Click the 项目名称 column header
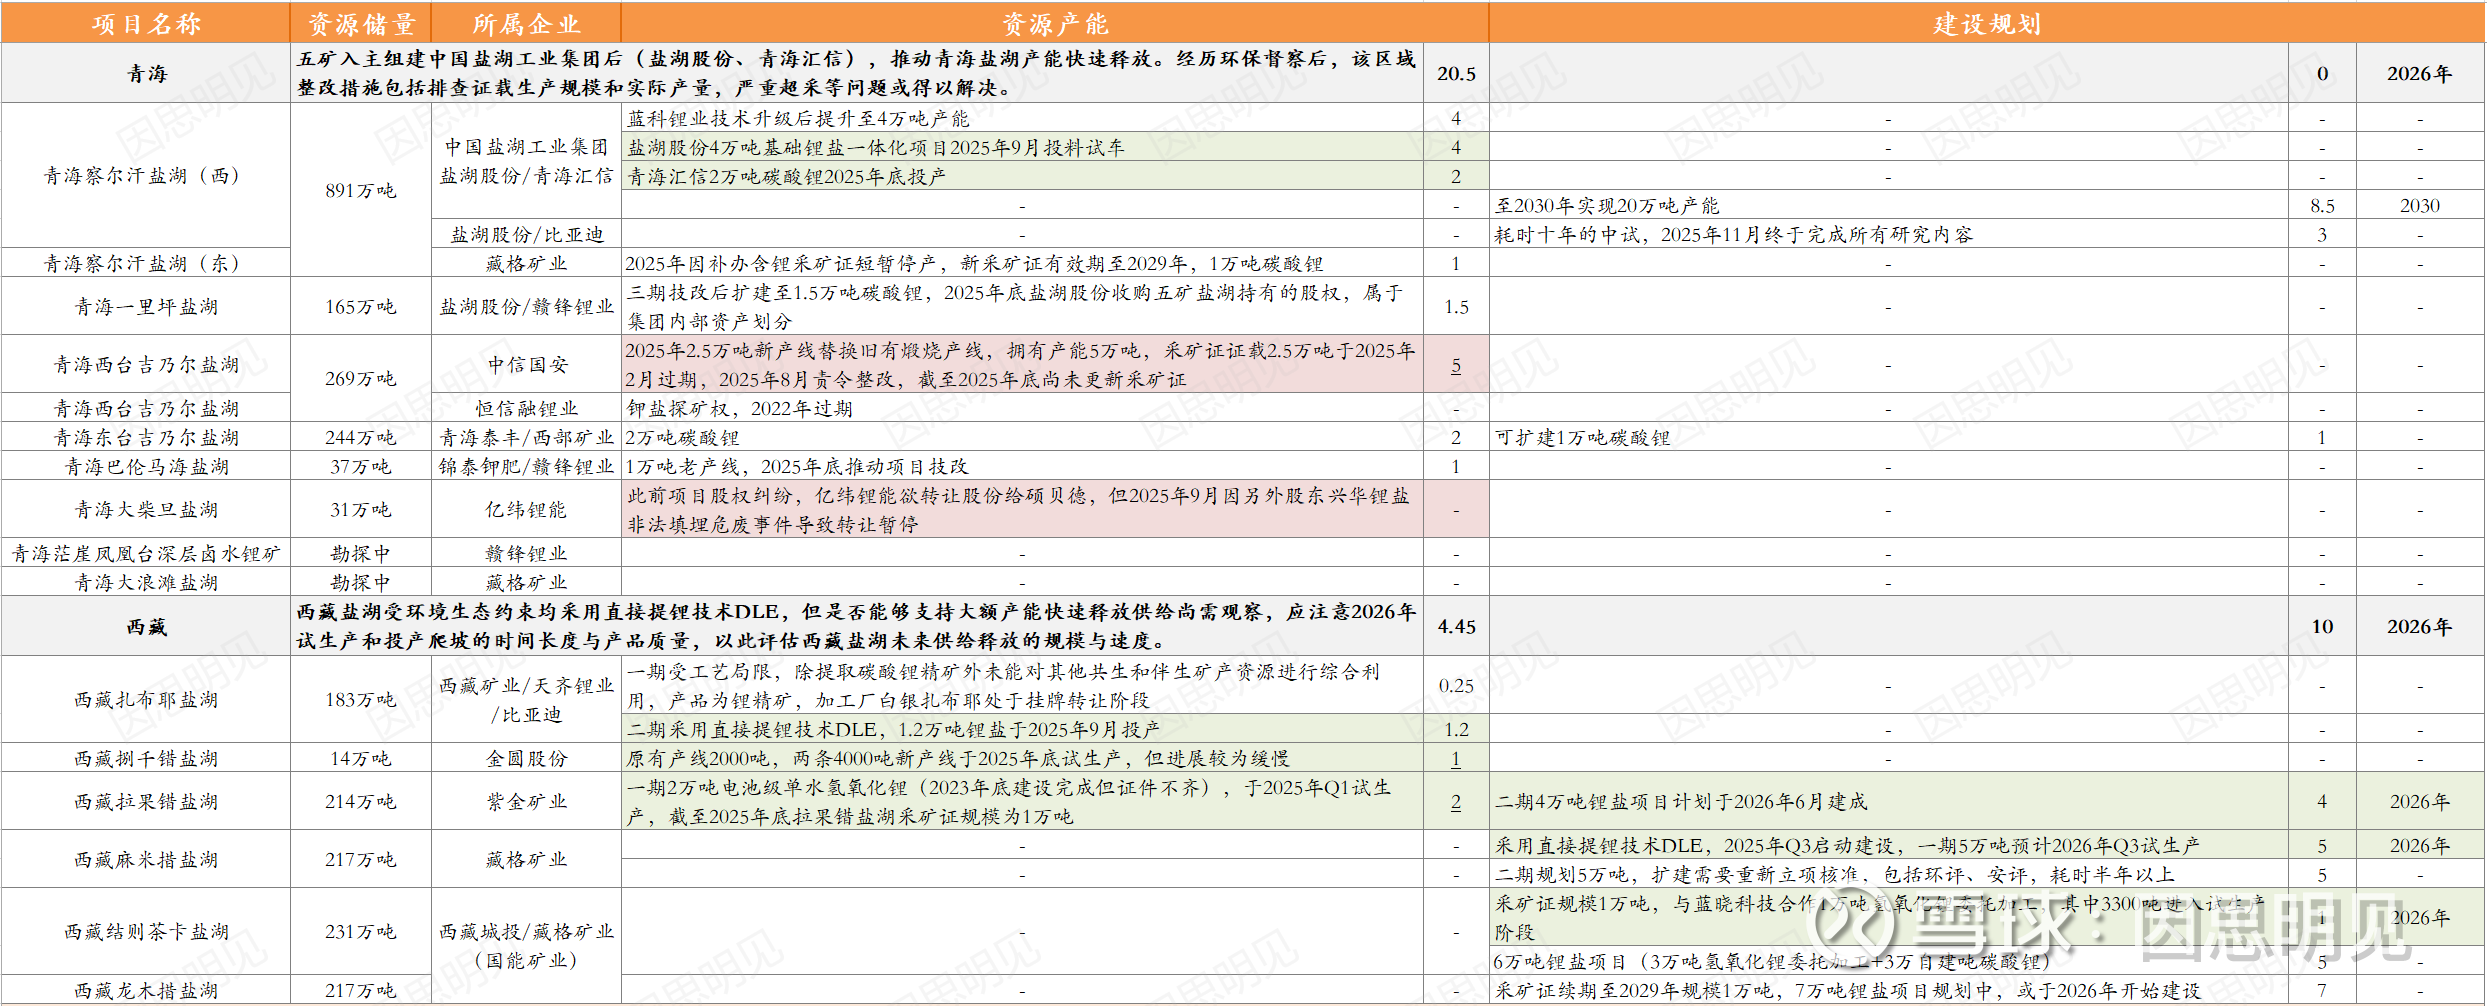 pyautogui.click(x=146, y=23)
